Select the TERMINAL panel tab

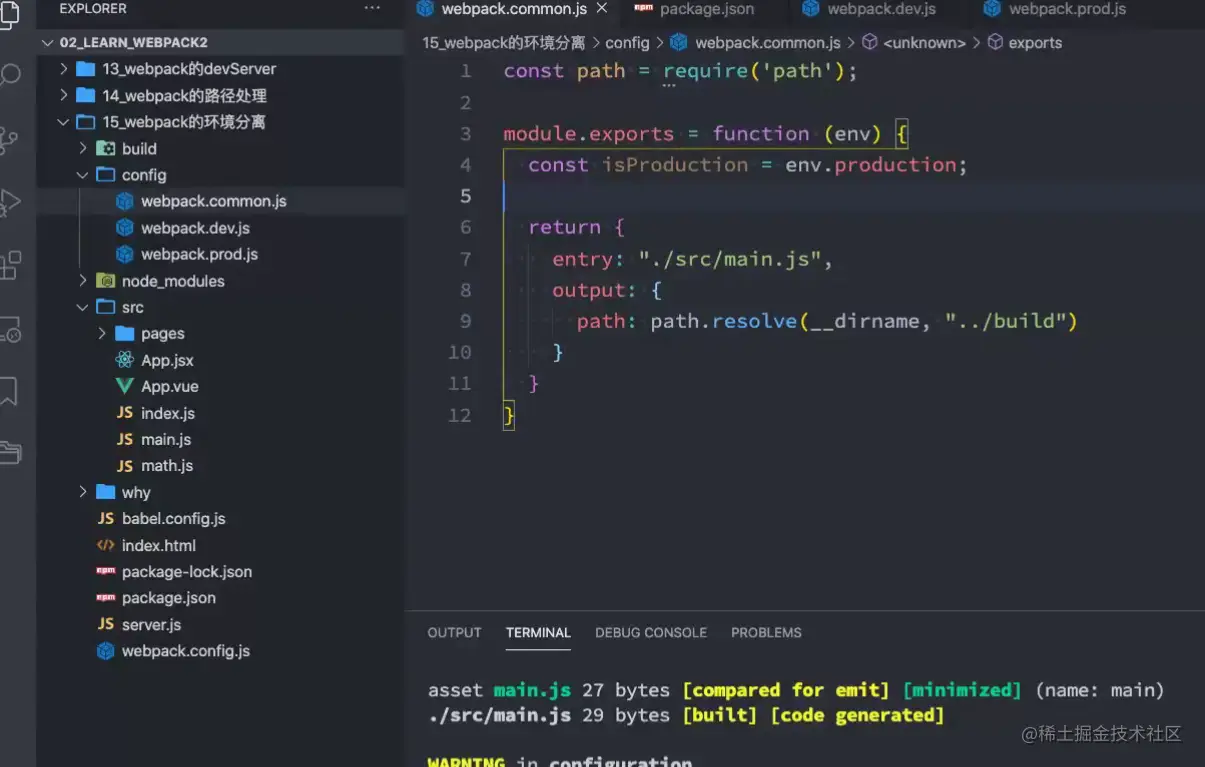[538, 632]
